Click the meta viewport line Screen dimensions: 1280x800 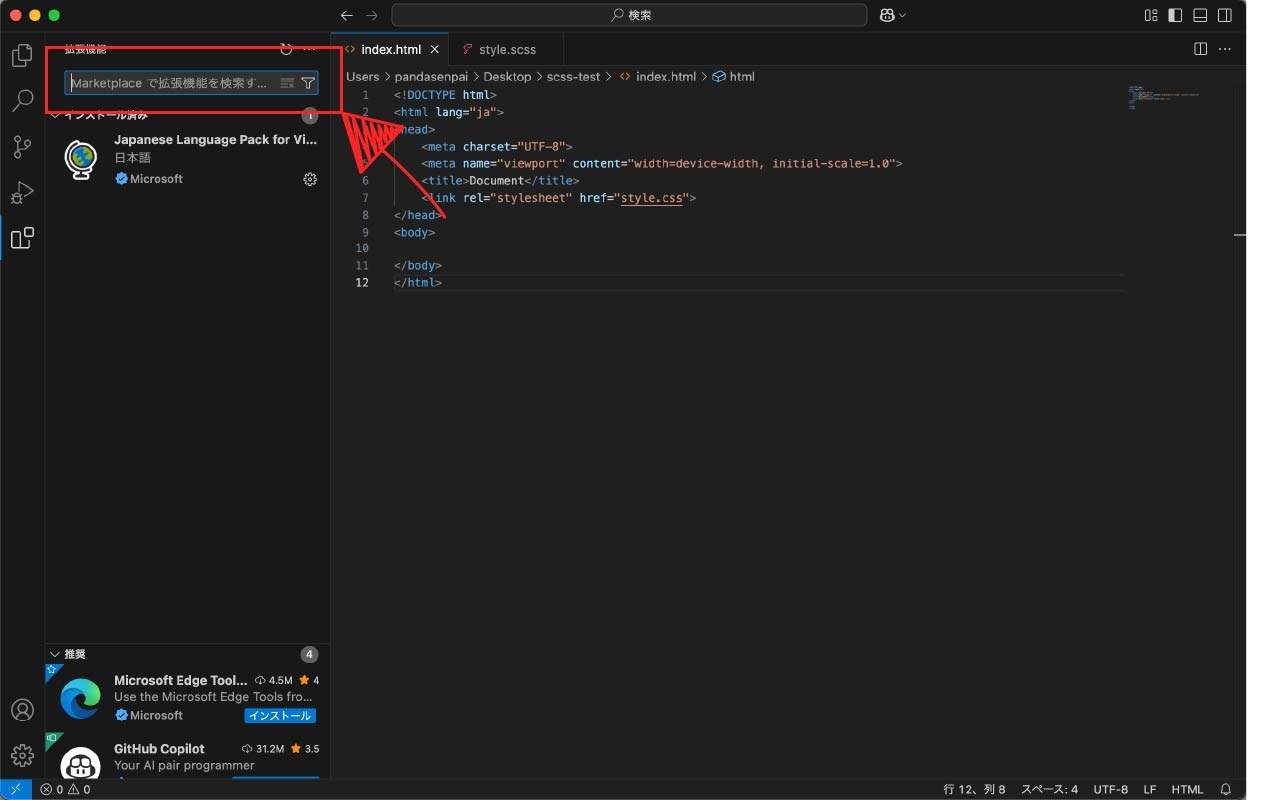(x=662, y=164)
